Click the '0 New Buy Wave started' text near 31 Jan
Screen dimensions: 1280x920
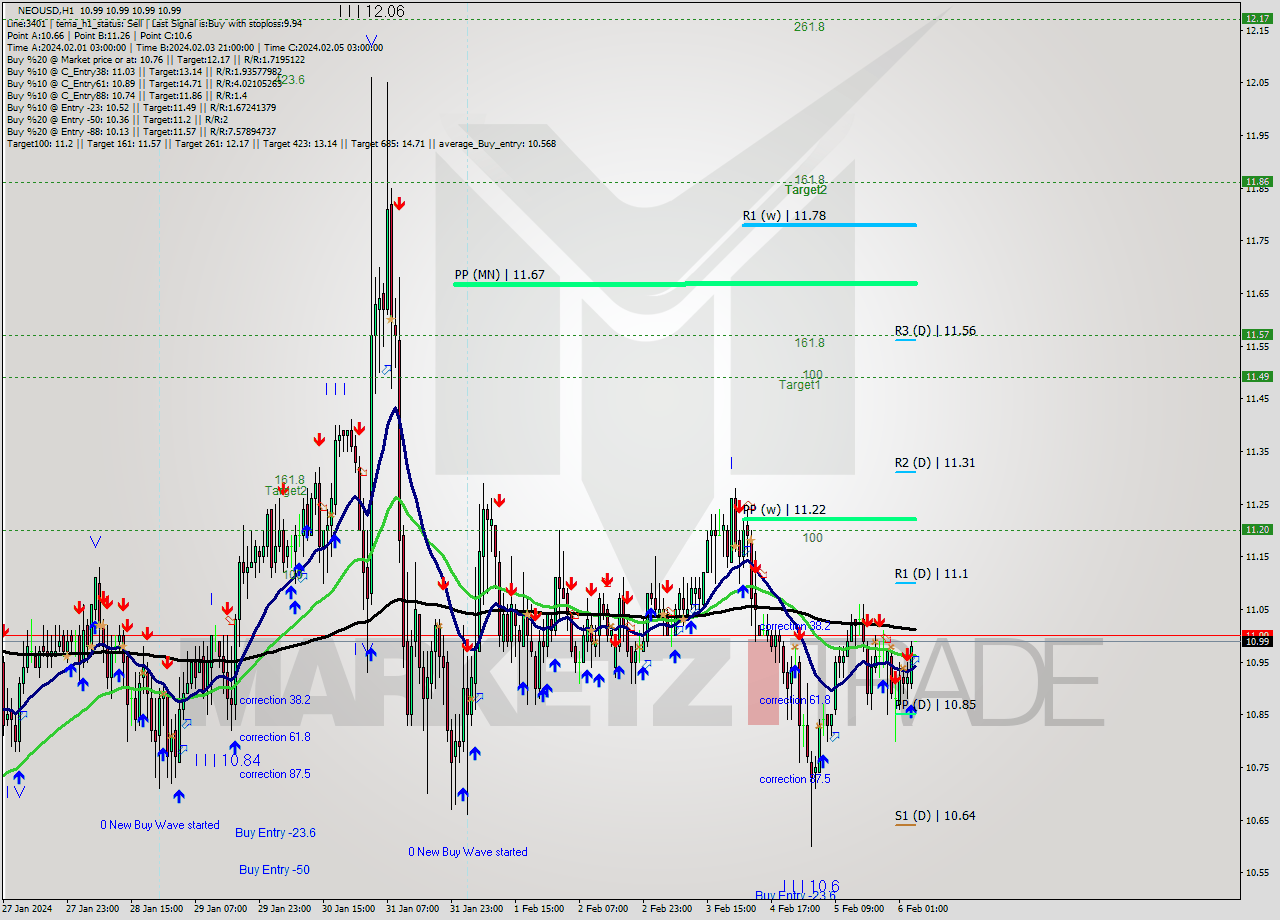[x=467, y=852]
